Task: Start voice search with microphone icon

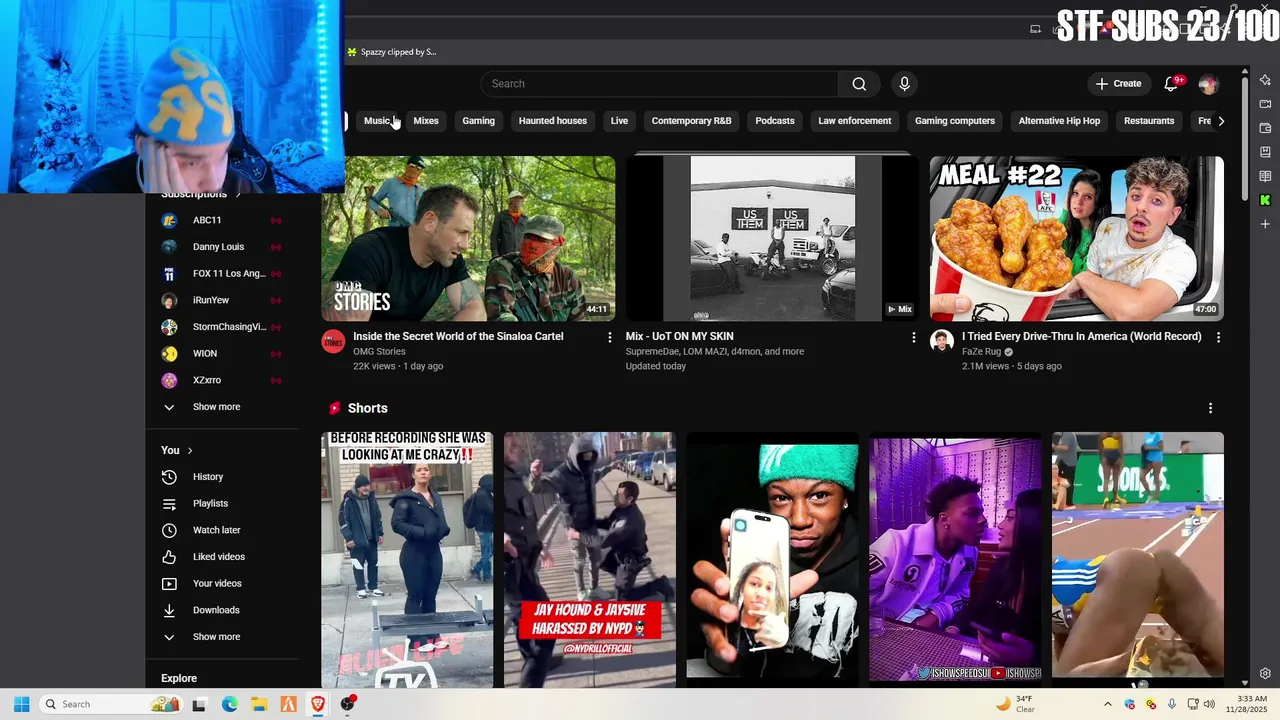Action: 904,84
